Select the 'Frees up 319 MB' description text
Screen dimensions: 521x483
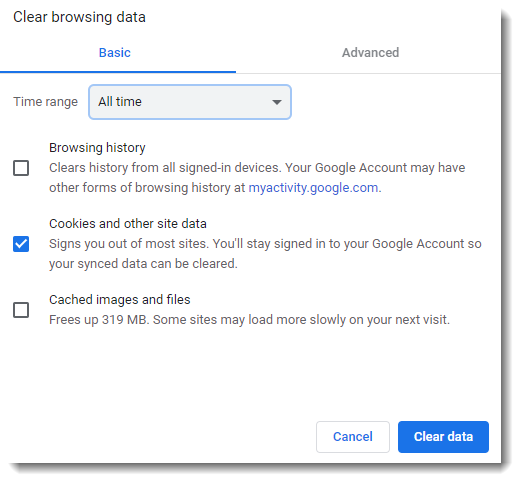point(249,320)
